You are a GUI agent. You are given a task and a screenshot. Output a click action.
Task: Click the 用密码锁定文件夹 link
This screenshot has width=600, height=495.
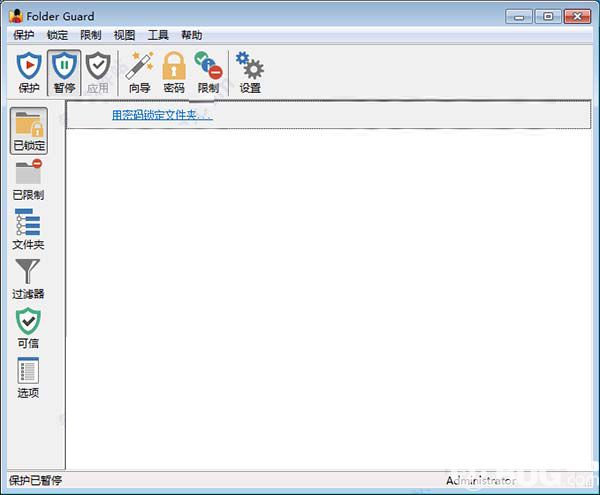(x=162, y=114)
